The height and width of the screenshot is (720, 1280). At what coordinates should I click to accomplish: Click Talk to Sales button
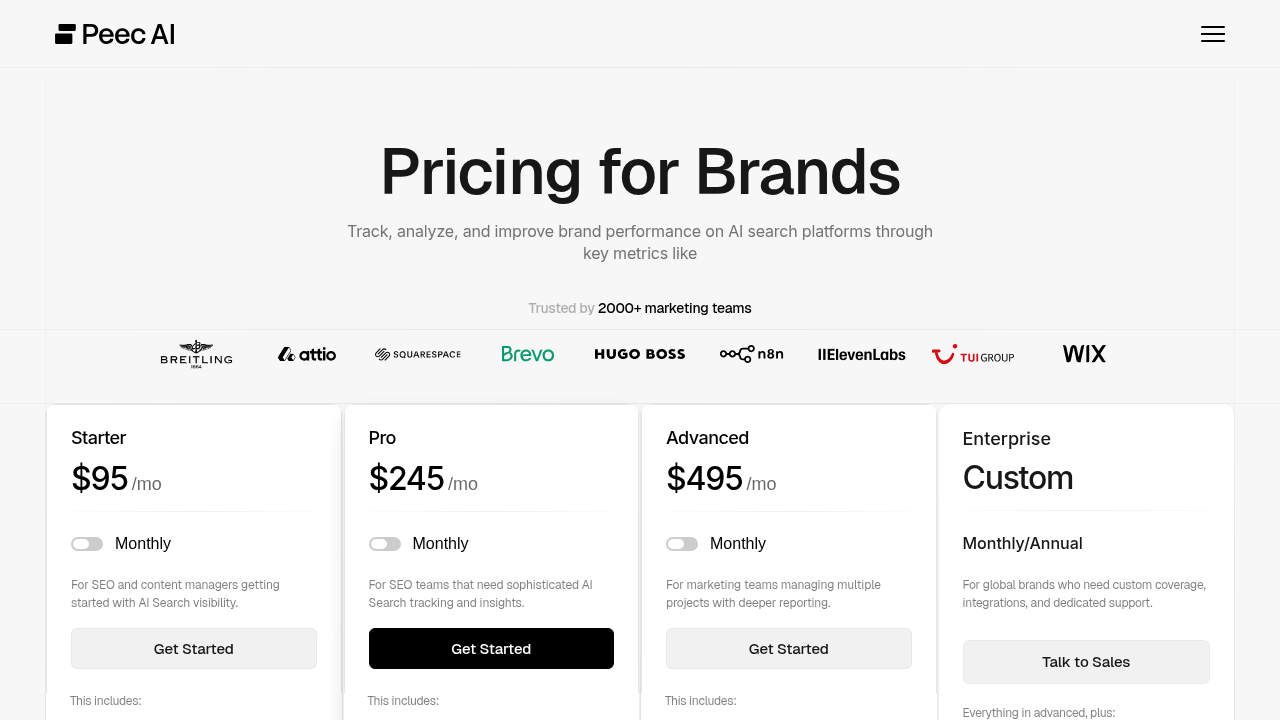(1086, 662)
